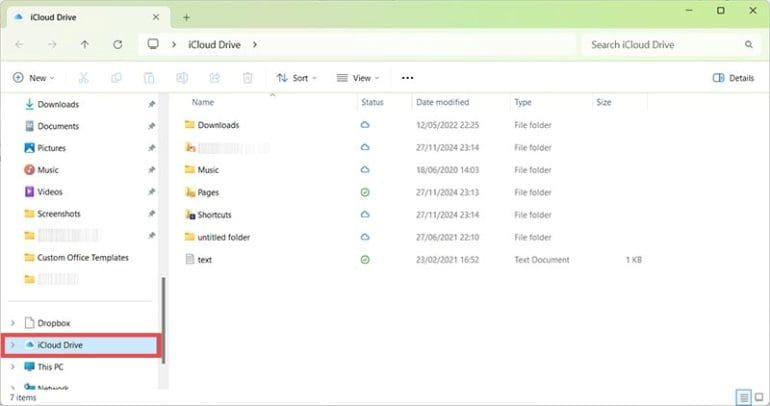
Task: Click the Paste clipboard icon
Action: [149, 78]
